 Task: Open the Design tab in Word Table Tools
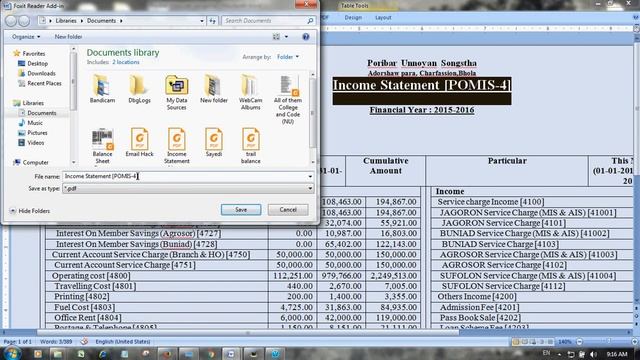[x=353, y=18]
